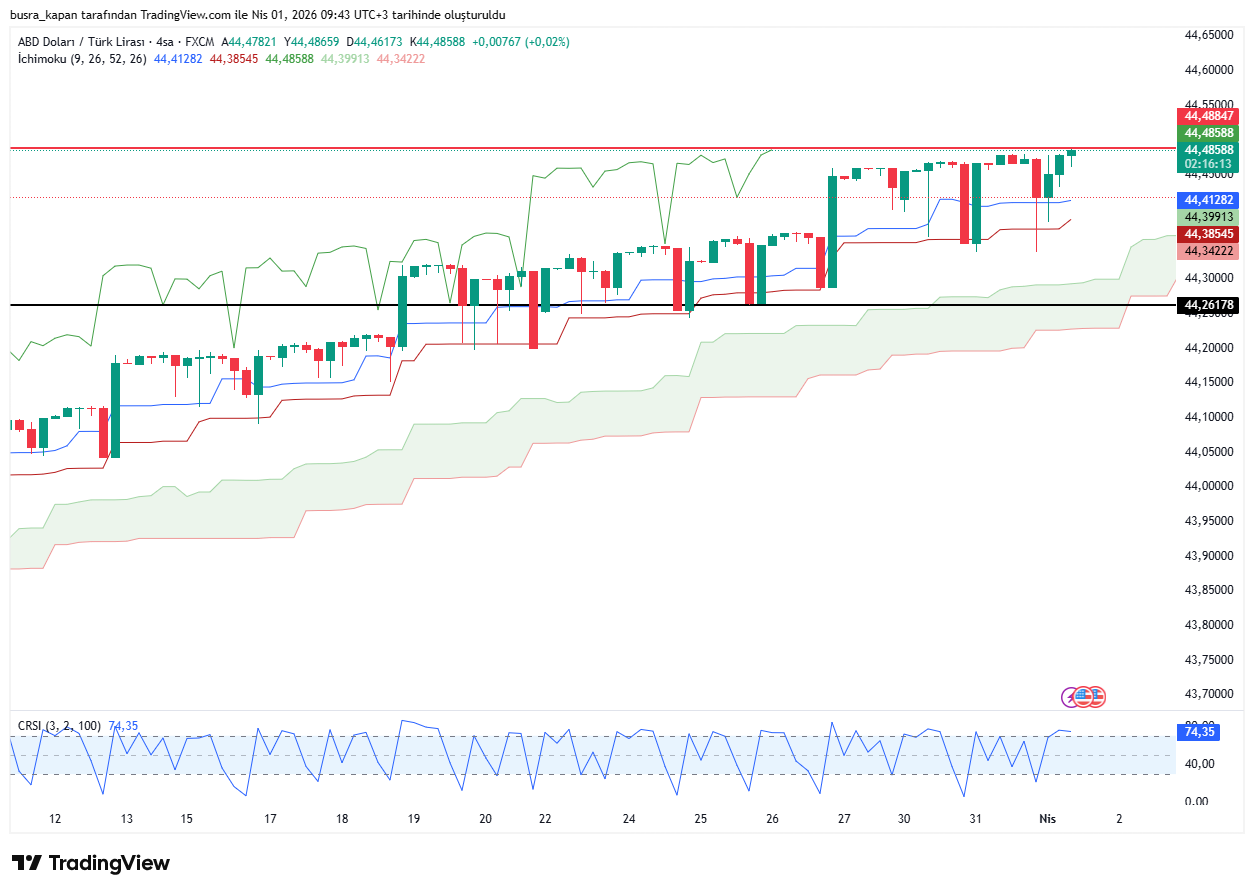Image resolution: width=1254 pixels, height=893 pixels.
Task: Click the red 44,48847 price label
Action: tap(1208, 116)
